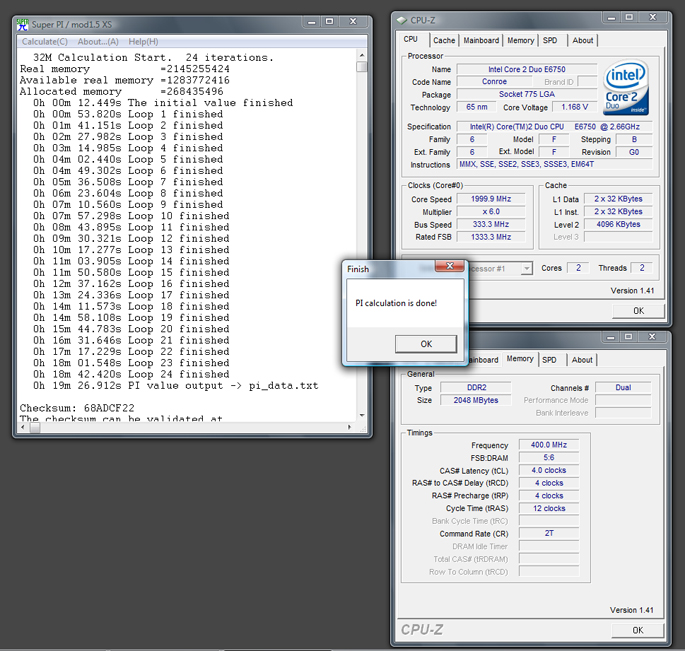The width and height of the screenshot is (685, 651).
Task: Click the FSB:DRAM value '5:6'
Action: click(549, 457)
